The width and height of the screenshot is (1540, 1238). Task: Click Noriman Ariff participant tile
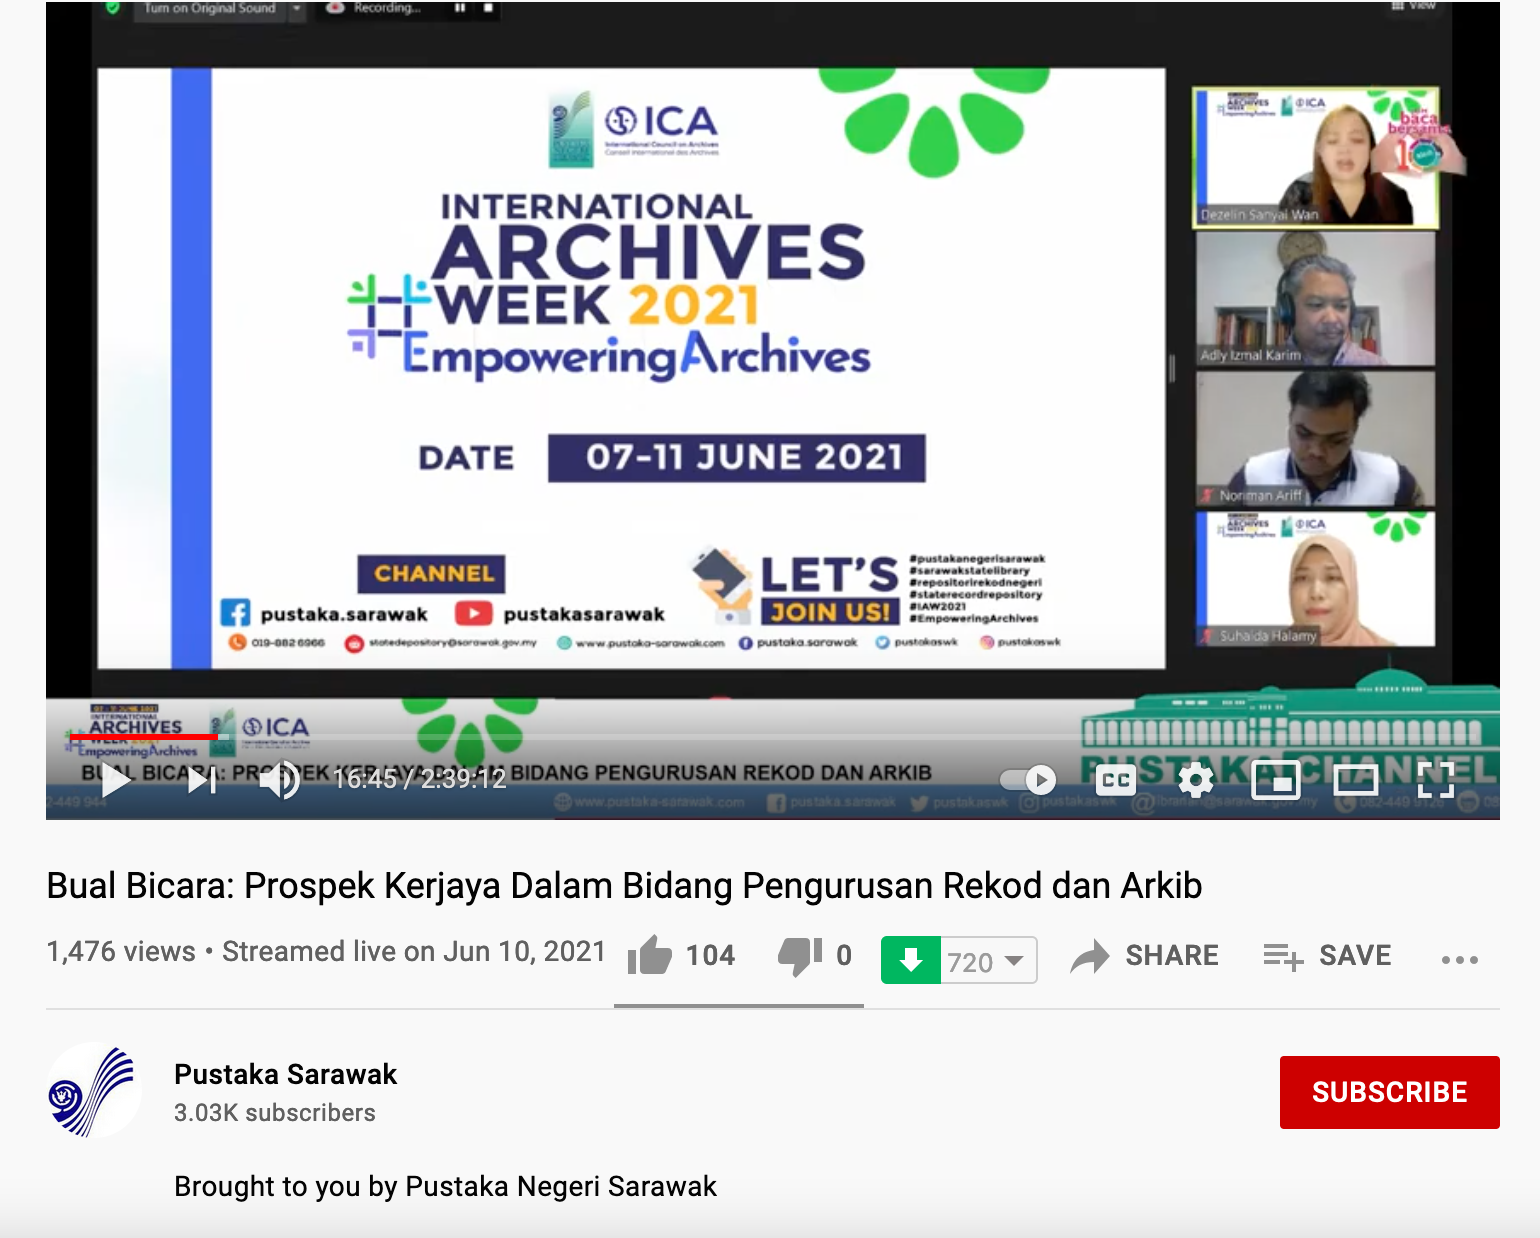click(1316, 439)
